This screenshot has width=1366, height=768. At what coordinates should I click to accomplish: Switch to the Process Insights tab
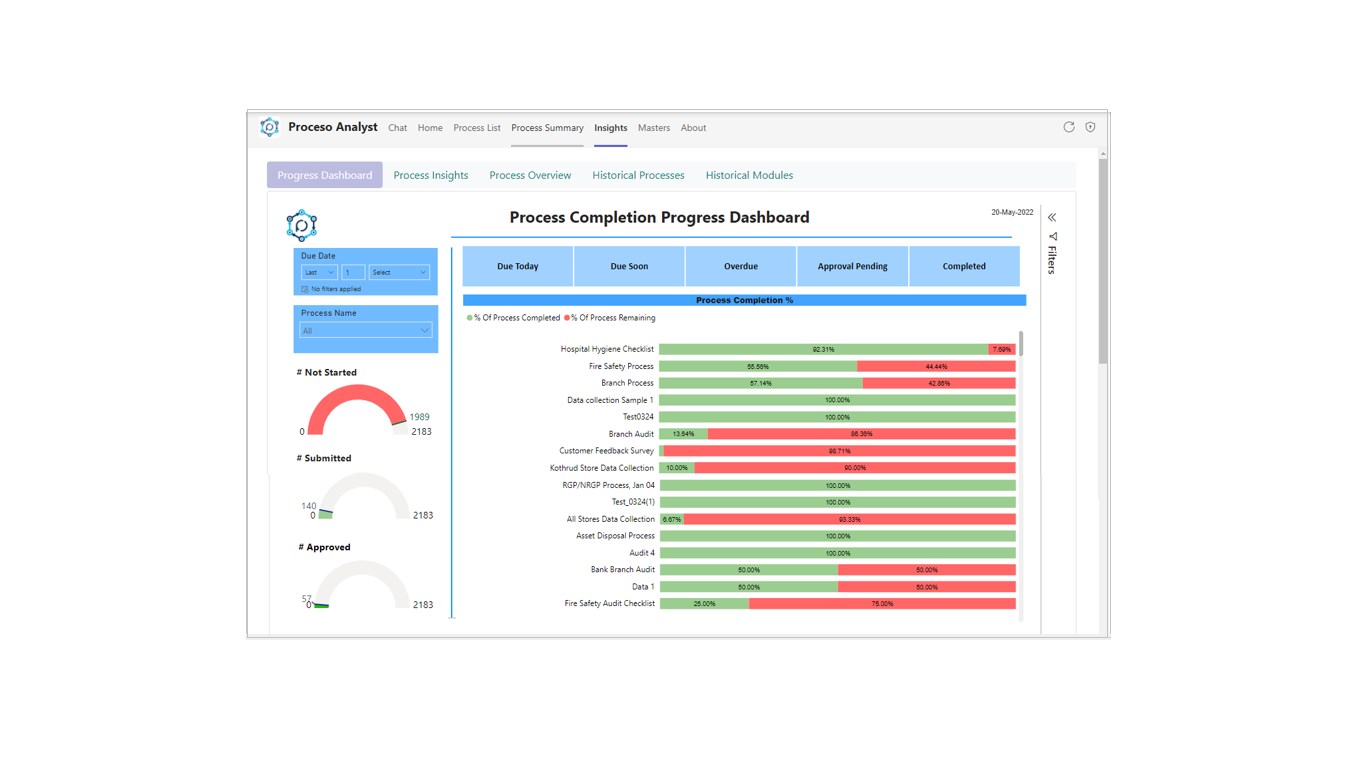pyautogui.click(x=431, y=175)
